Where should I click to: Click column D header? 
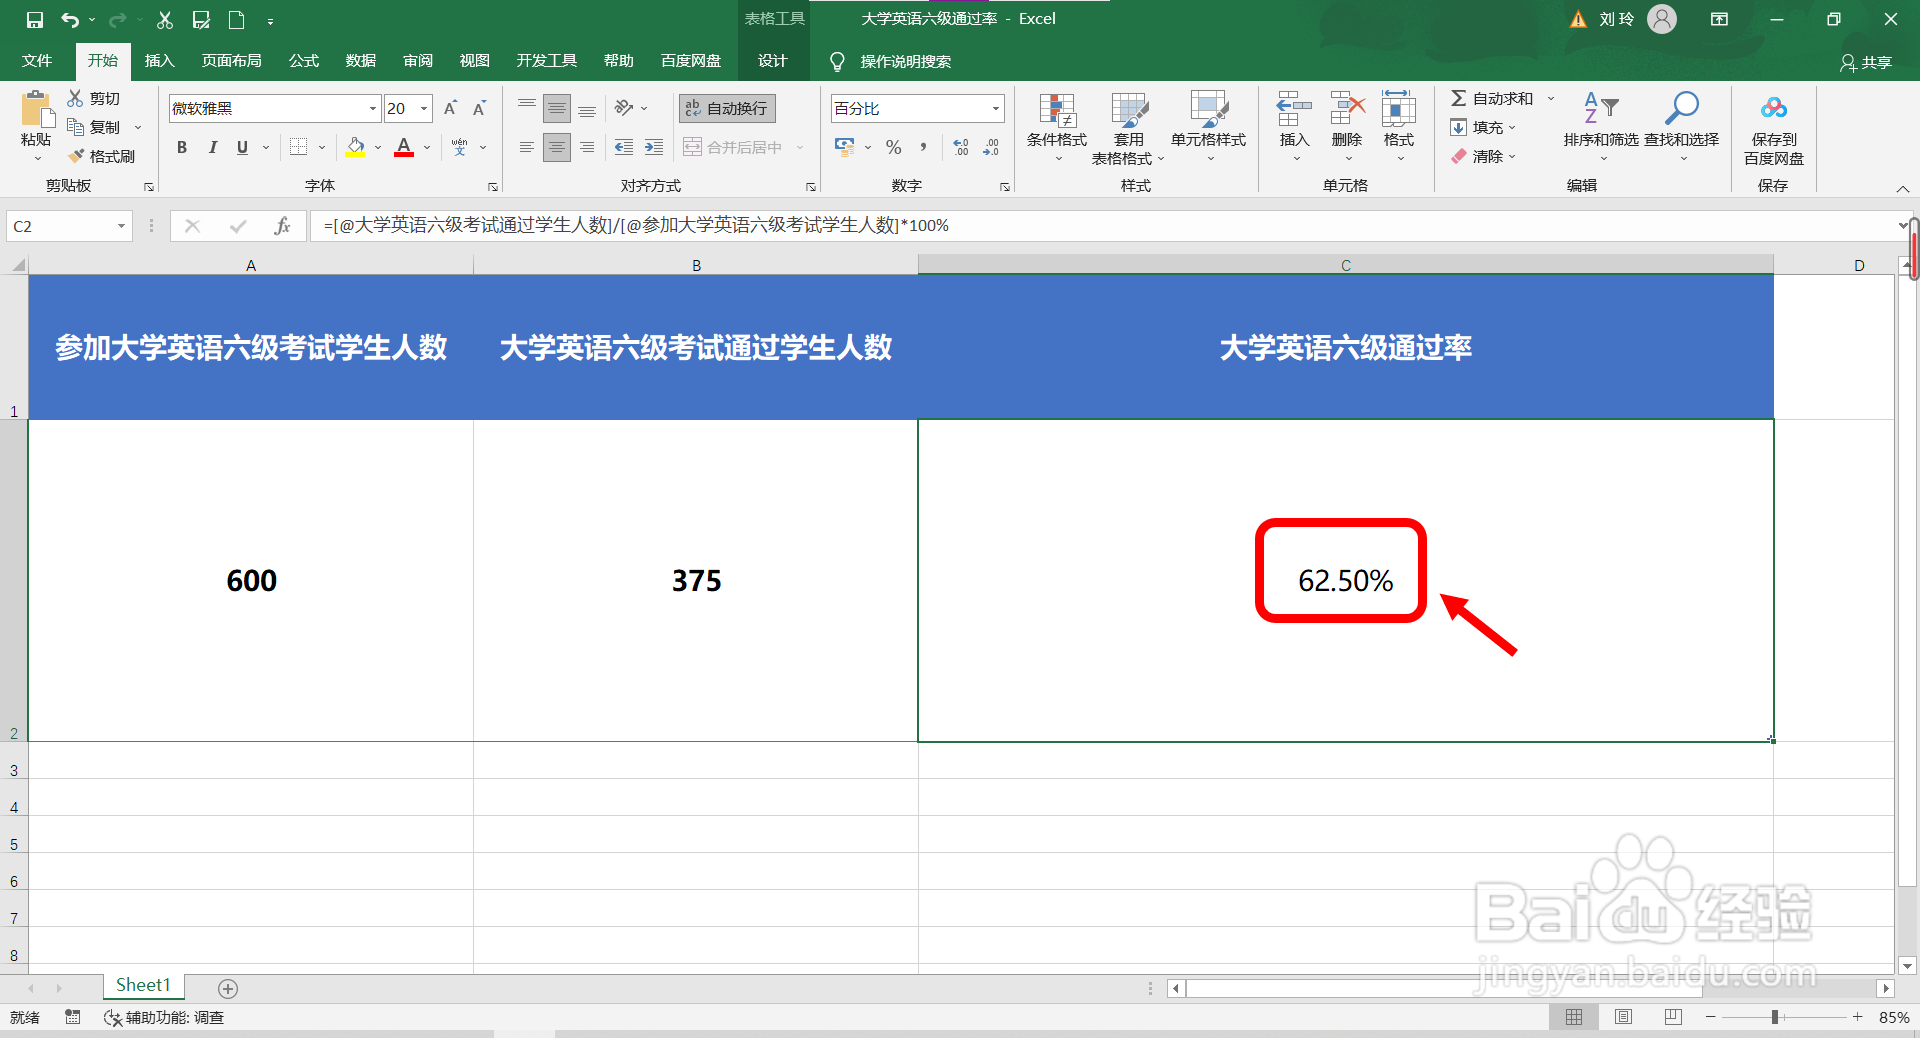click(1859, 265)
